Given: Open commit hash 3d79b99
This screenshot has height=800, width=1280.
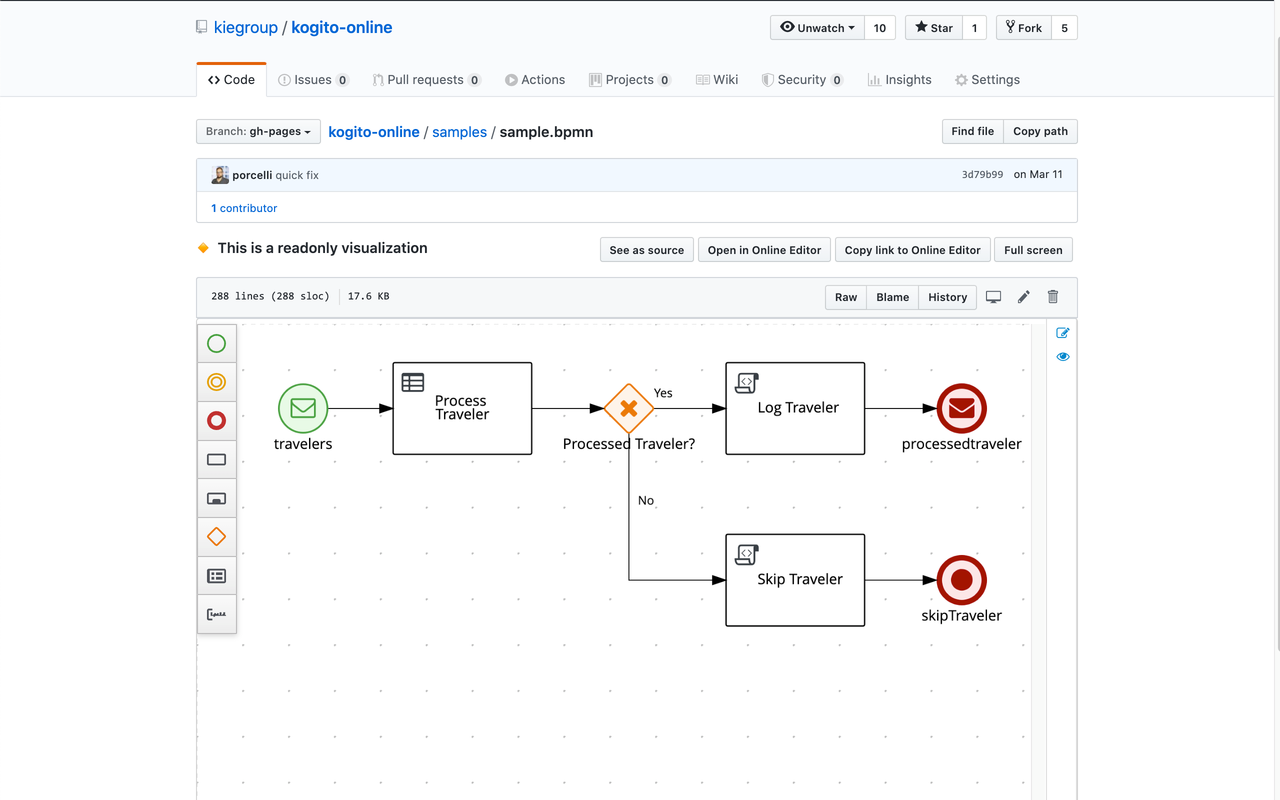Looking at the screenshot, I should [982, 175].
